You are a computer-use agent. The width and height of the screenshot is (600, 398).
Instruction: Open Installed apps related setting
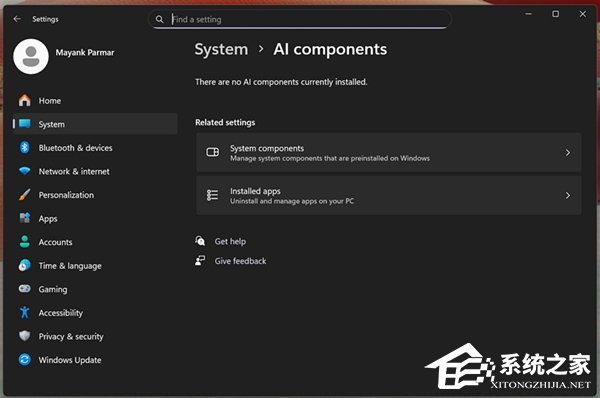(x=389, y=195)
